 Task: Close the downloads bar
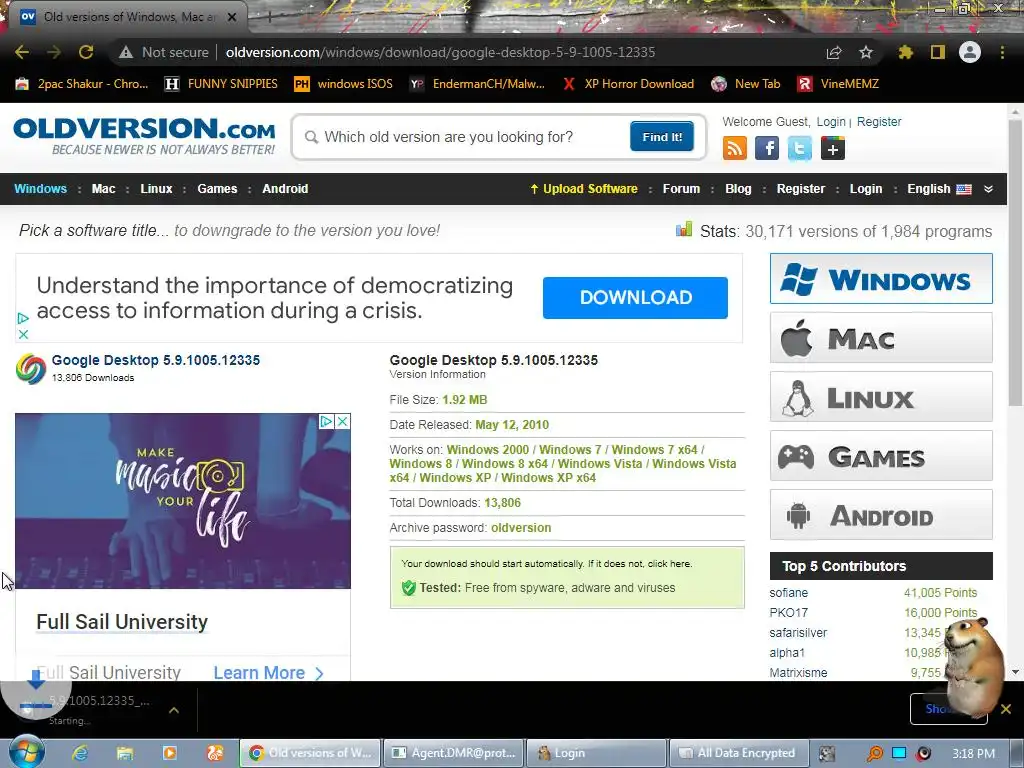pos(1006,709)
